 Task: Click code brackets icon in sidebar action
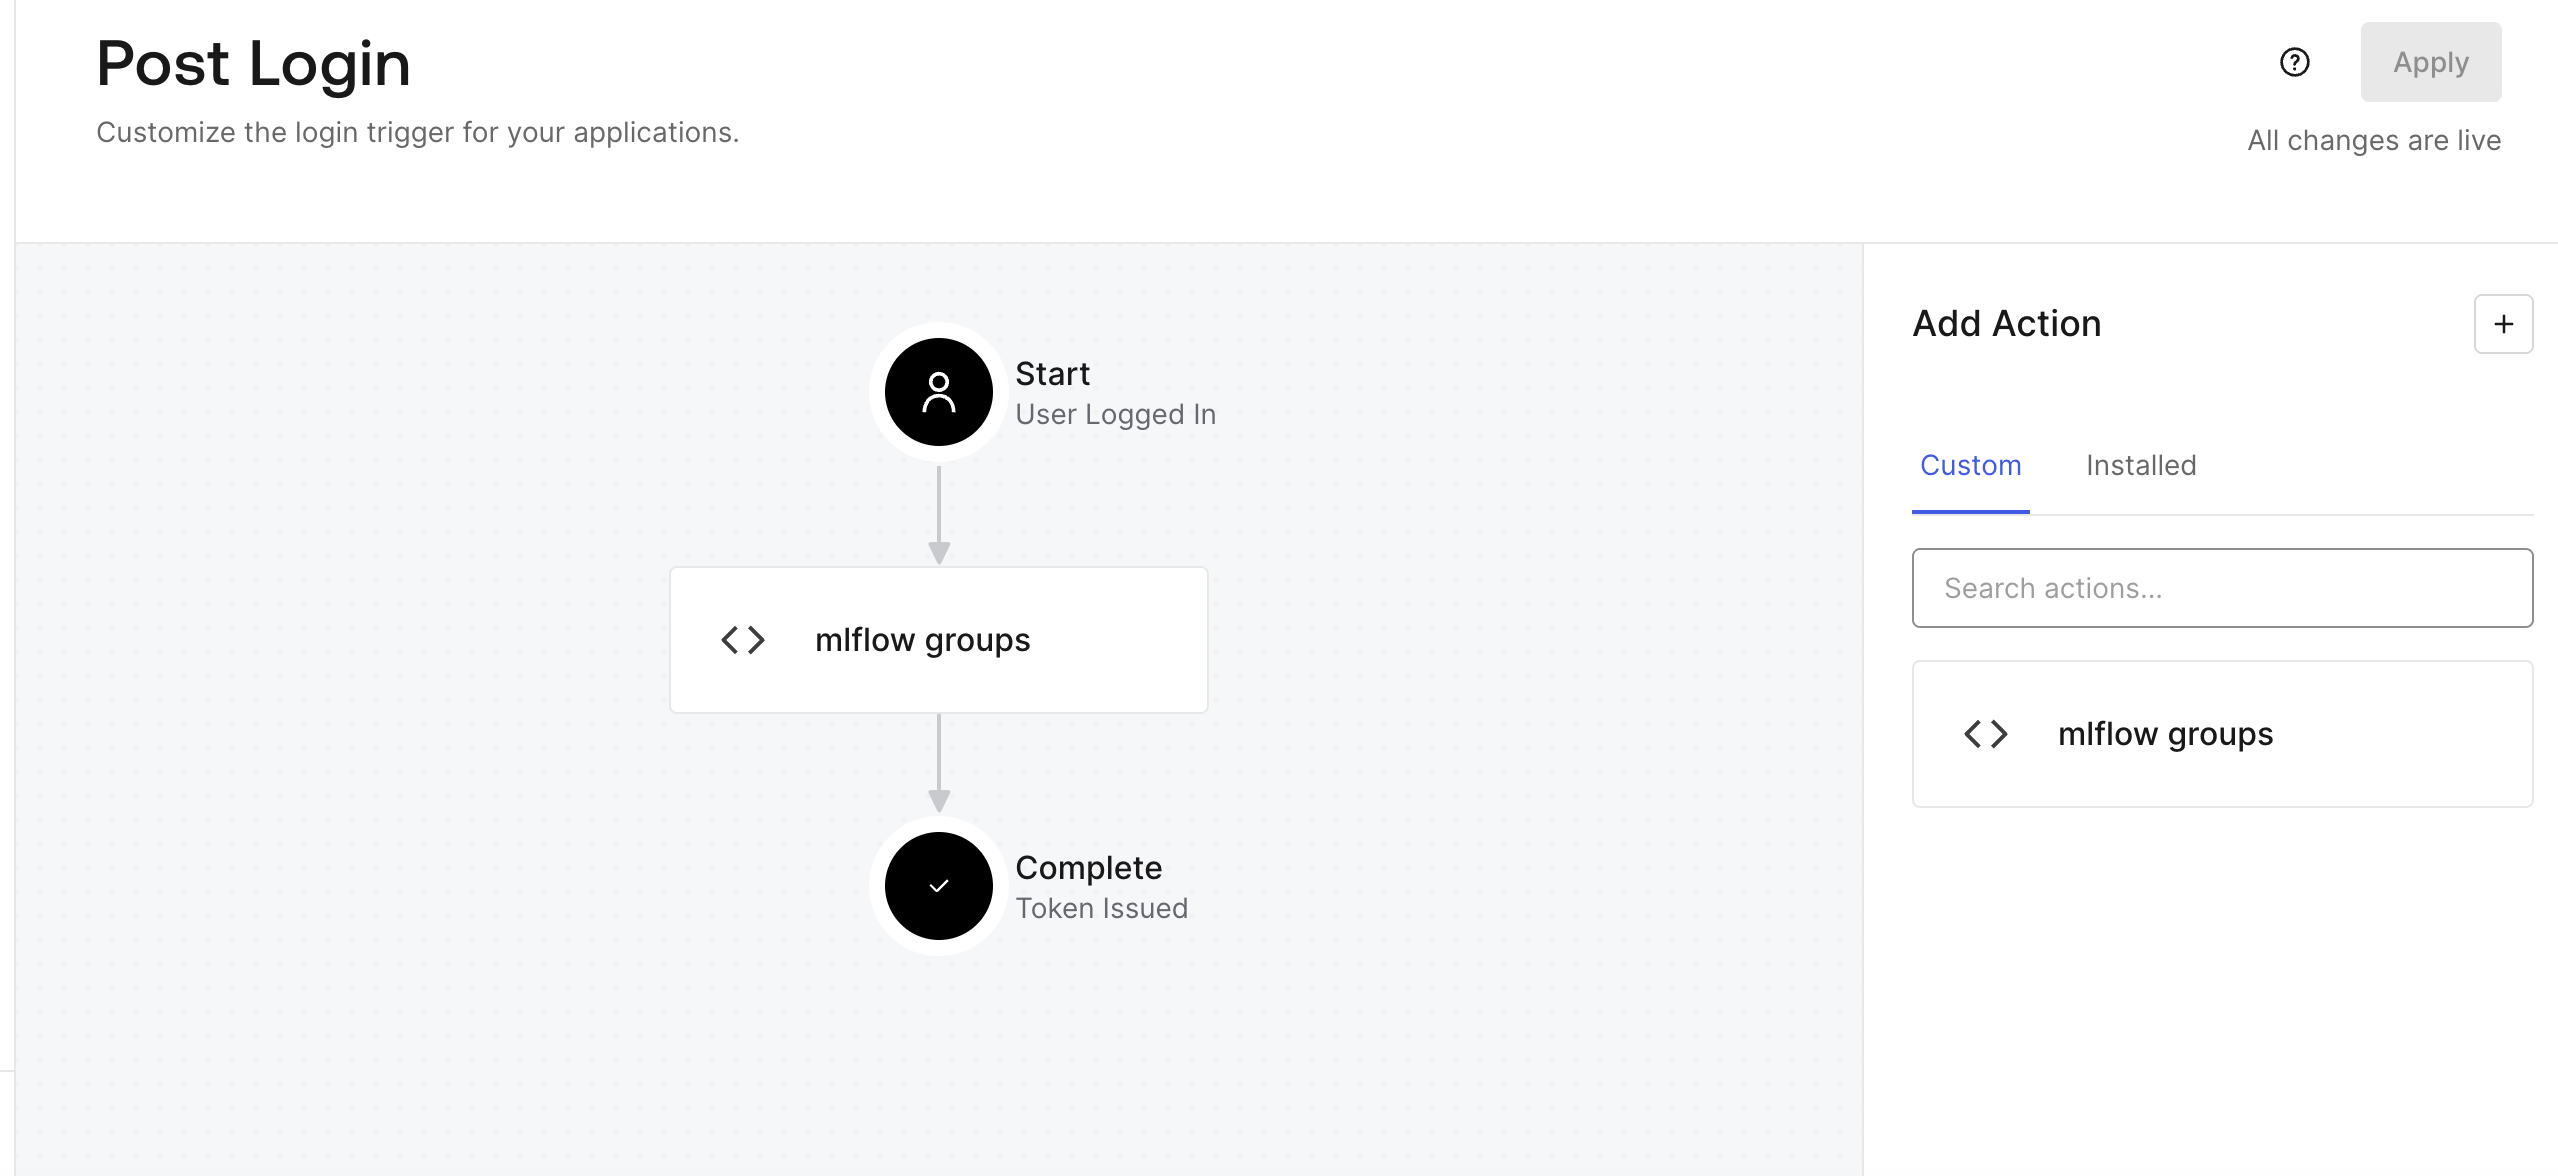[1986, 734]
